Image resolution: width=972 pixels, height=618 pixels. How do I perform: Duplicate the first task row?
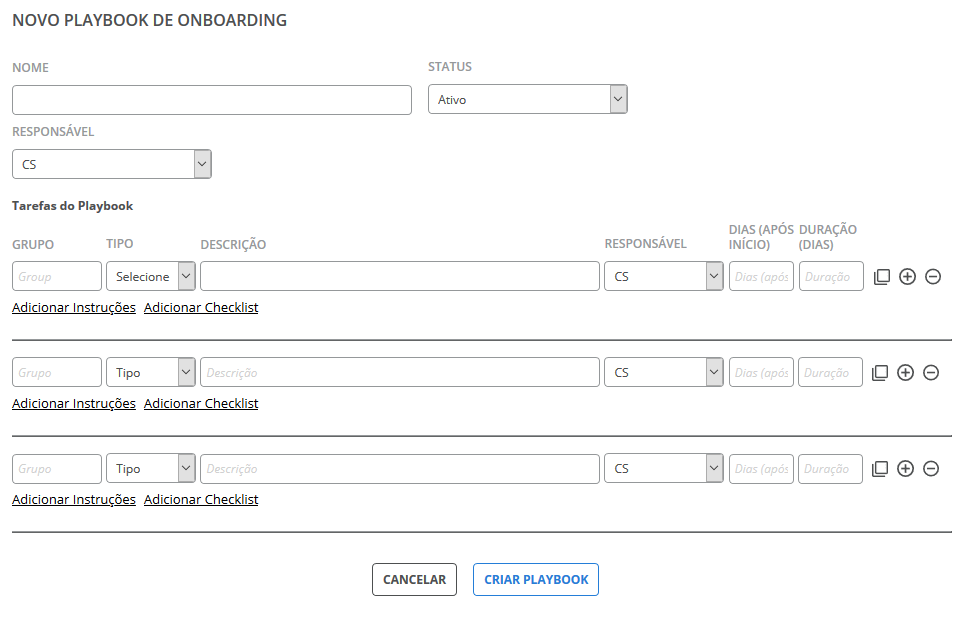(881, 276)
